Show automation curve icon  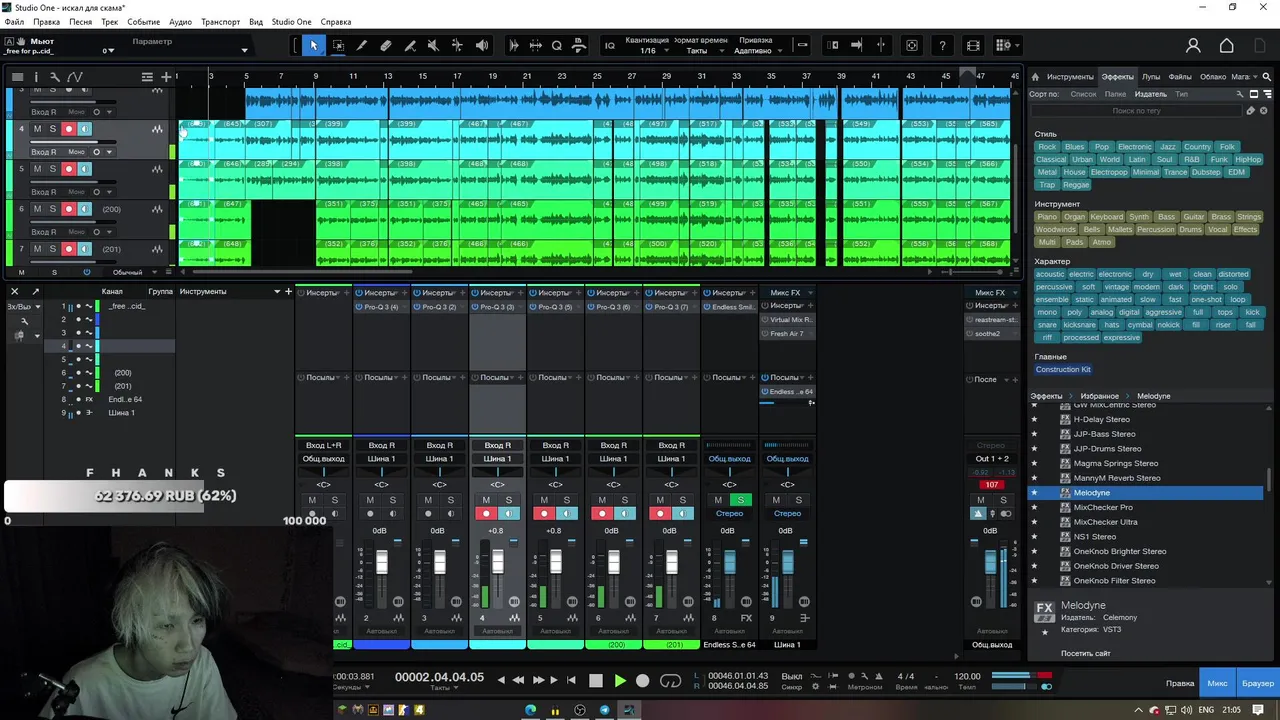click(75, 77)
